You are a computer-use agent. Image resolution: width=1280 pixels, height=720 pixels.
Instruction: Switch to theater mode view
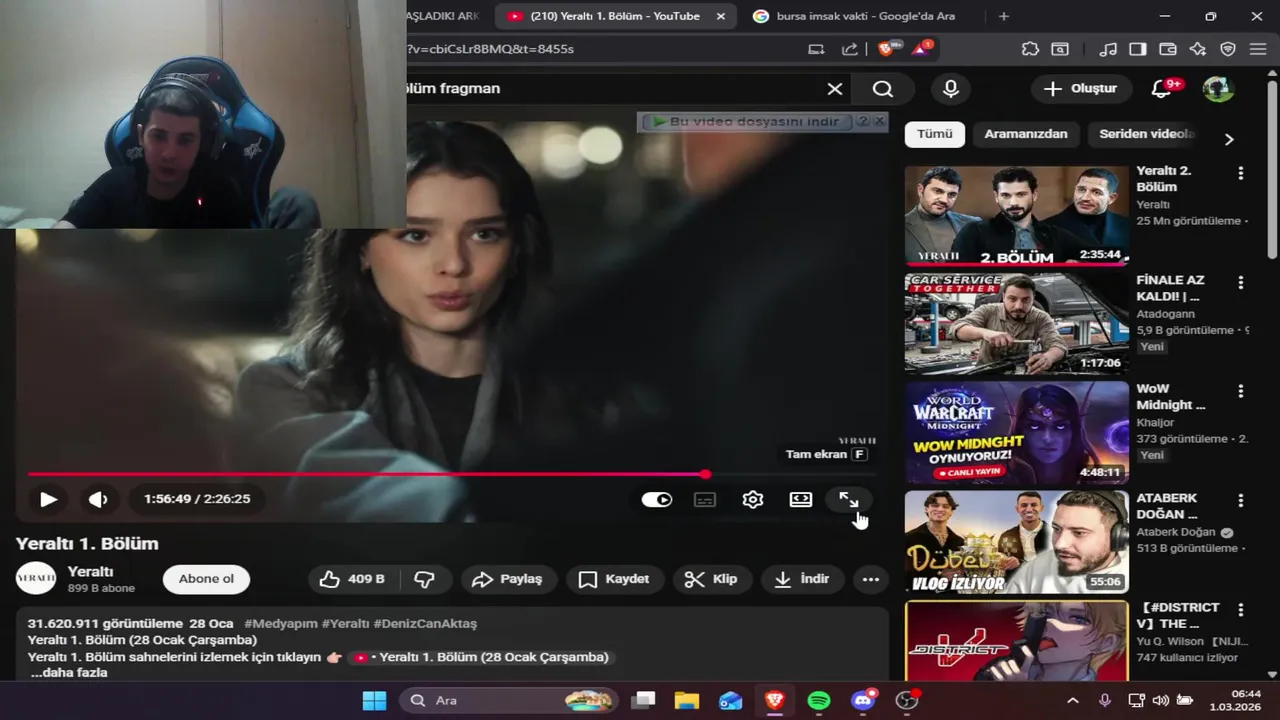pos(801,500)
